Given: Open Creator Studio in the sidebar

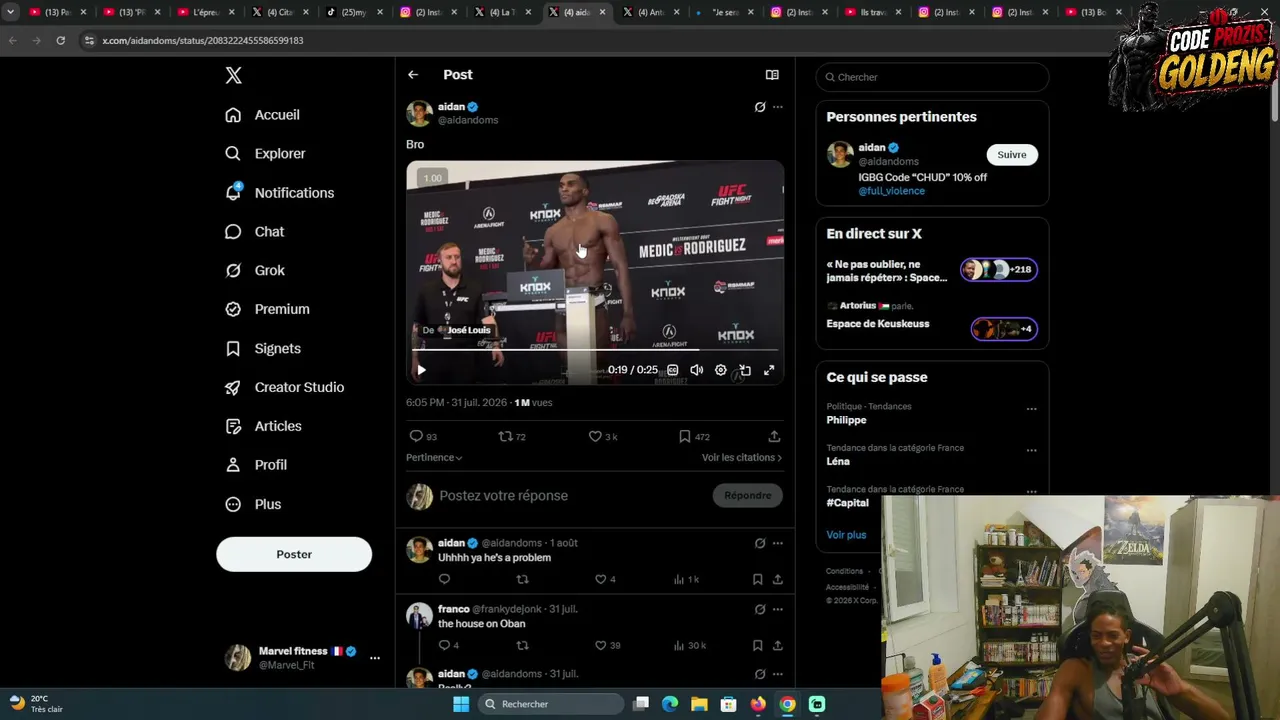Looking at the screenshot, I should point(285,387).
